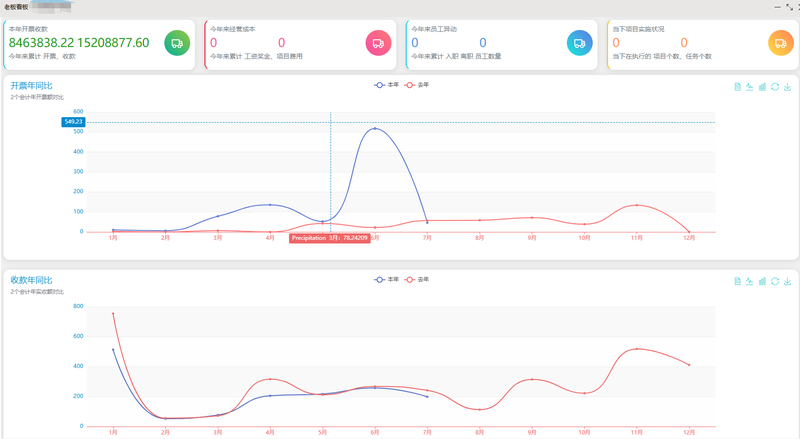Click the 12月 axis label in 开票年同比 chart

pos(689,238)
